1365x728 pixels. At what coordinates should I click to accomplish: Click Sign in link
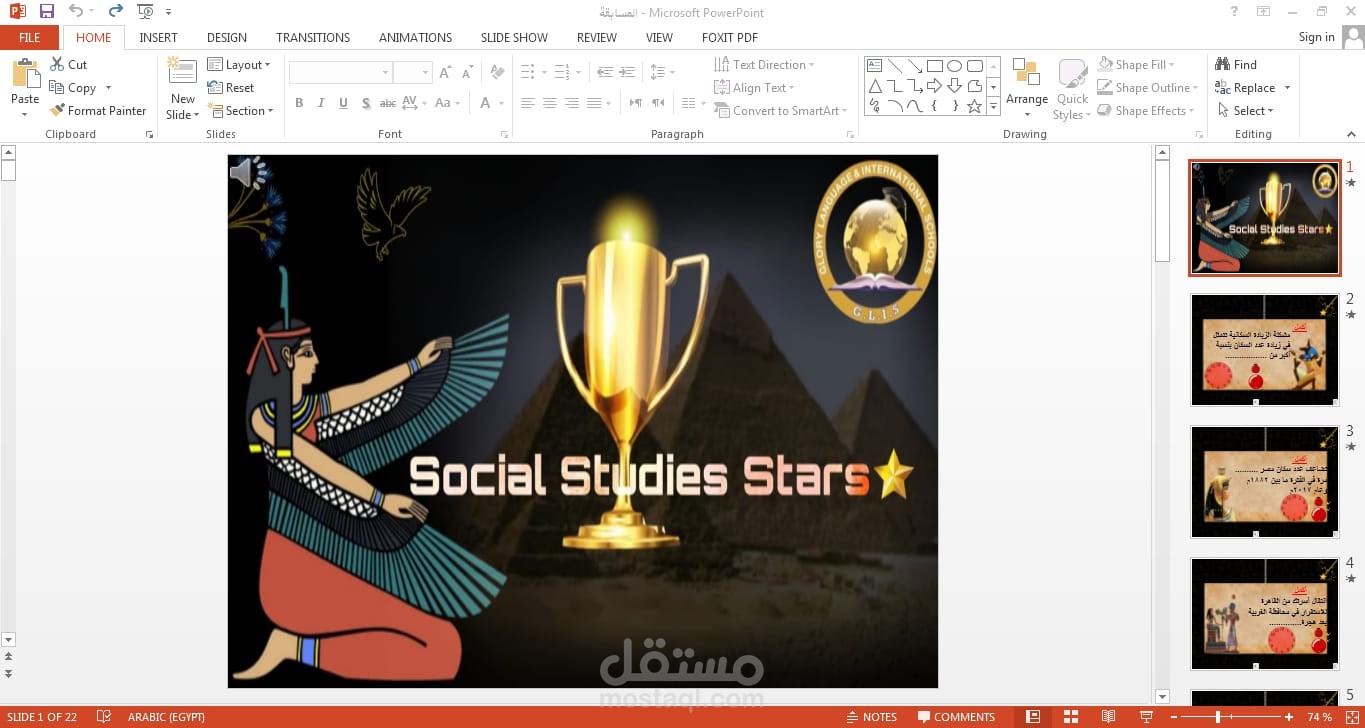1316,37
